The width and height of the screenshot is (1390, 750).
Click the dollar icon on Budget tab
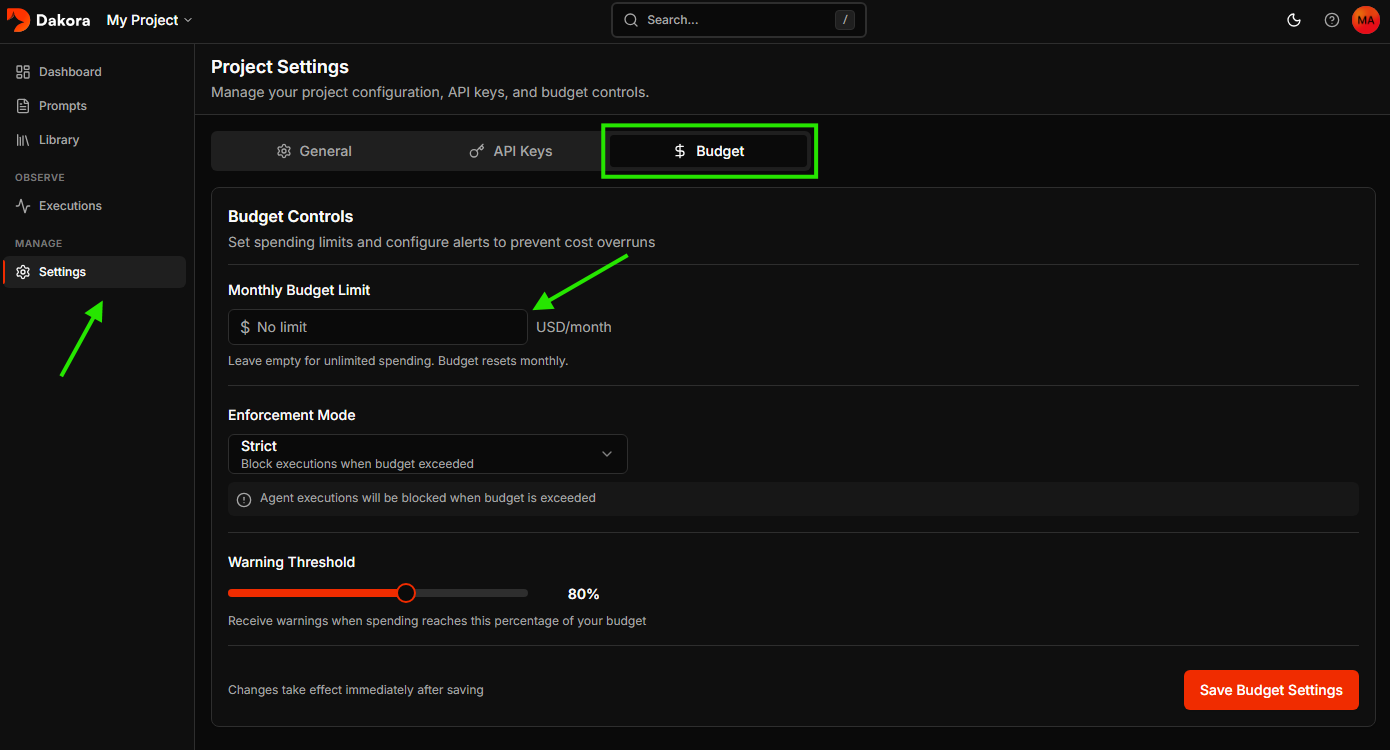[680, 151]
